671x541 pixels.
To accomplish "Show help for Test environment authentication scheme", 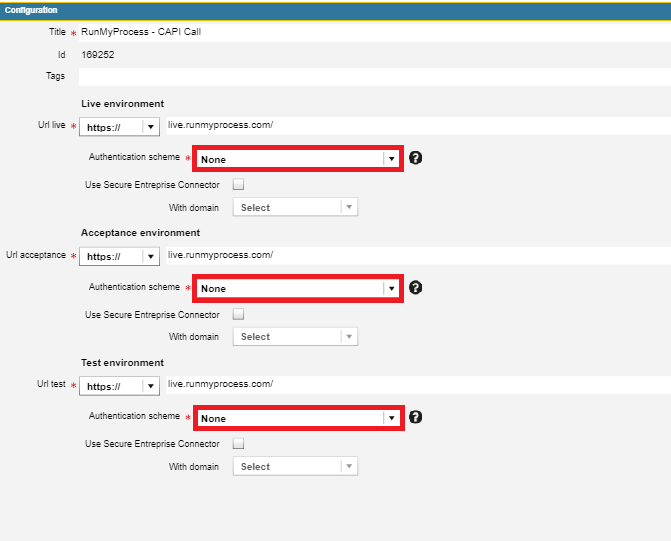I will pos(416,417).
